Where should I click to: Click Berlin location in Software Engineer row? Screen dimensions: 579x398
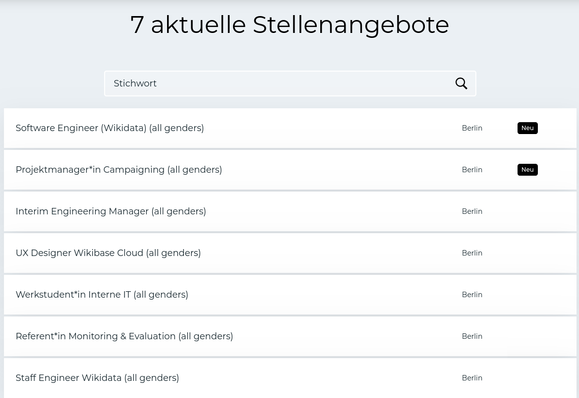click(472, 128)
